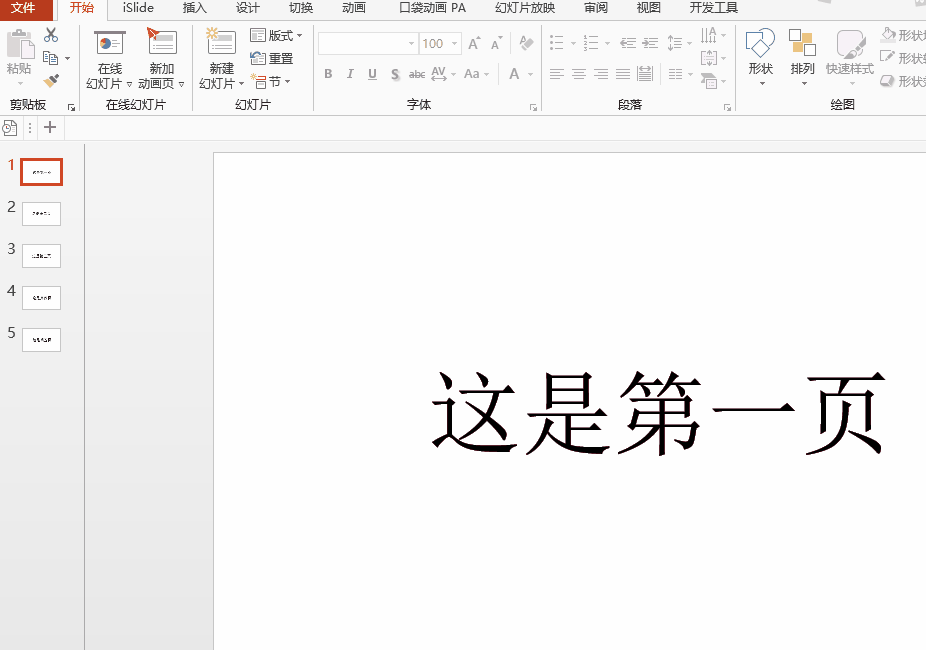Image resolution: width=926 pixels, height=650 pixels.
Task: Select the 形状填充 (Shape Fill) icon
Action: [888, 33]
